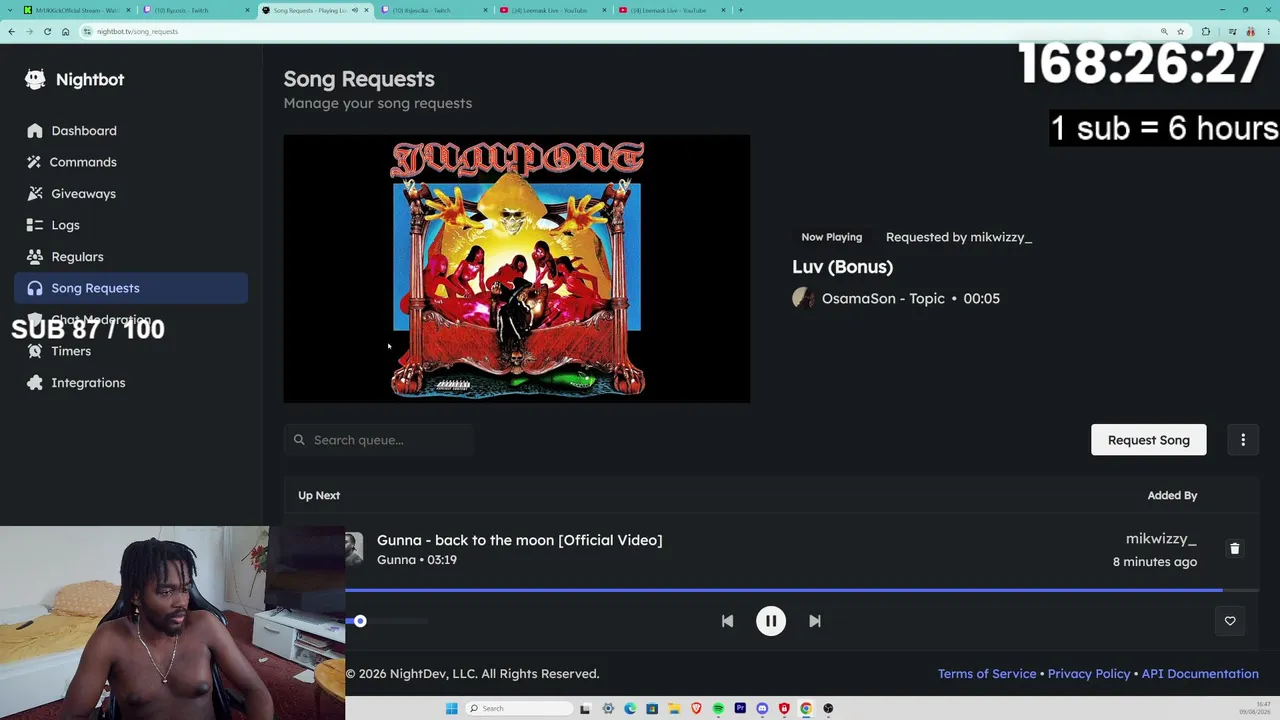Screen dimensions: 1280x720
Task: Open Discord from the taskbar
Action: [x=762, y=709]
